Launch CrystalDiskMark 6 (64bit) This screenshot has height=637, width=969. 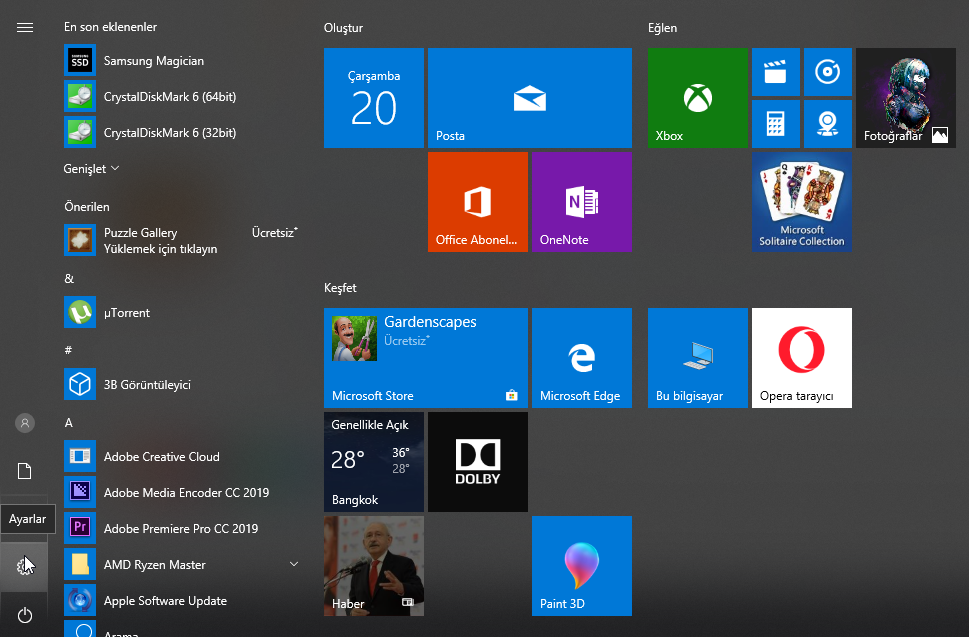182,96
